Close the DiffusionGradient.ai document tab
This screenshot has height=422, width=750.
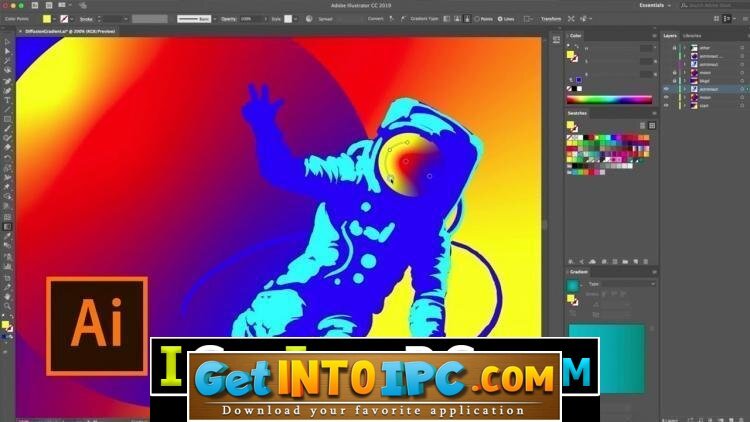(20, 31)
